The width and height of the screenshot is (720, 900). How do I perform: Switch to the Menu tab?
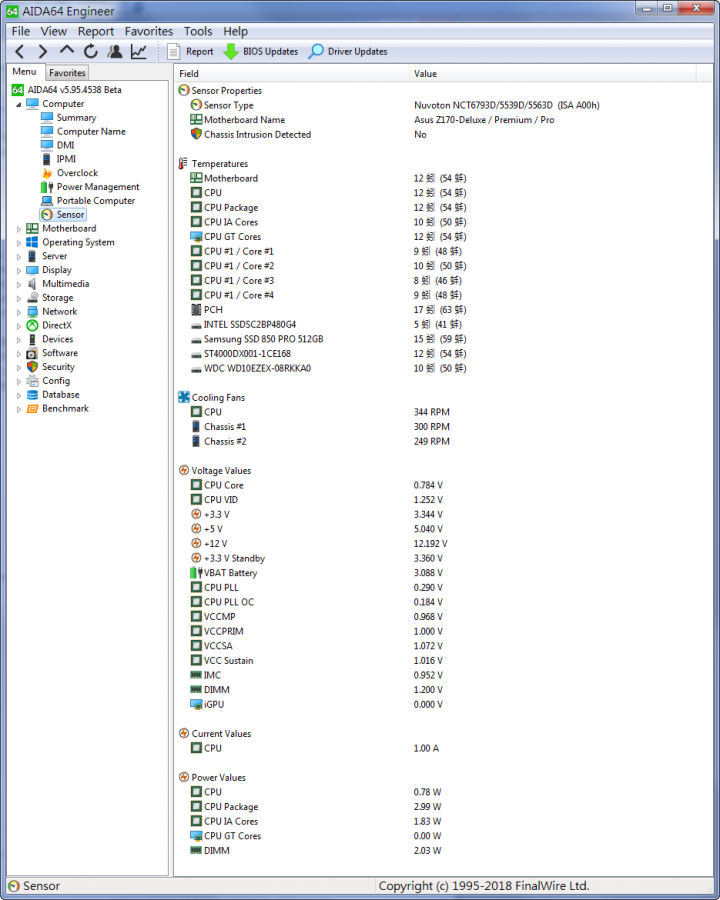click(x=25, y=72)
